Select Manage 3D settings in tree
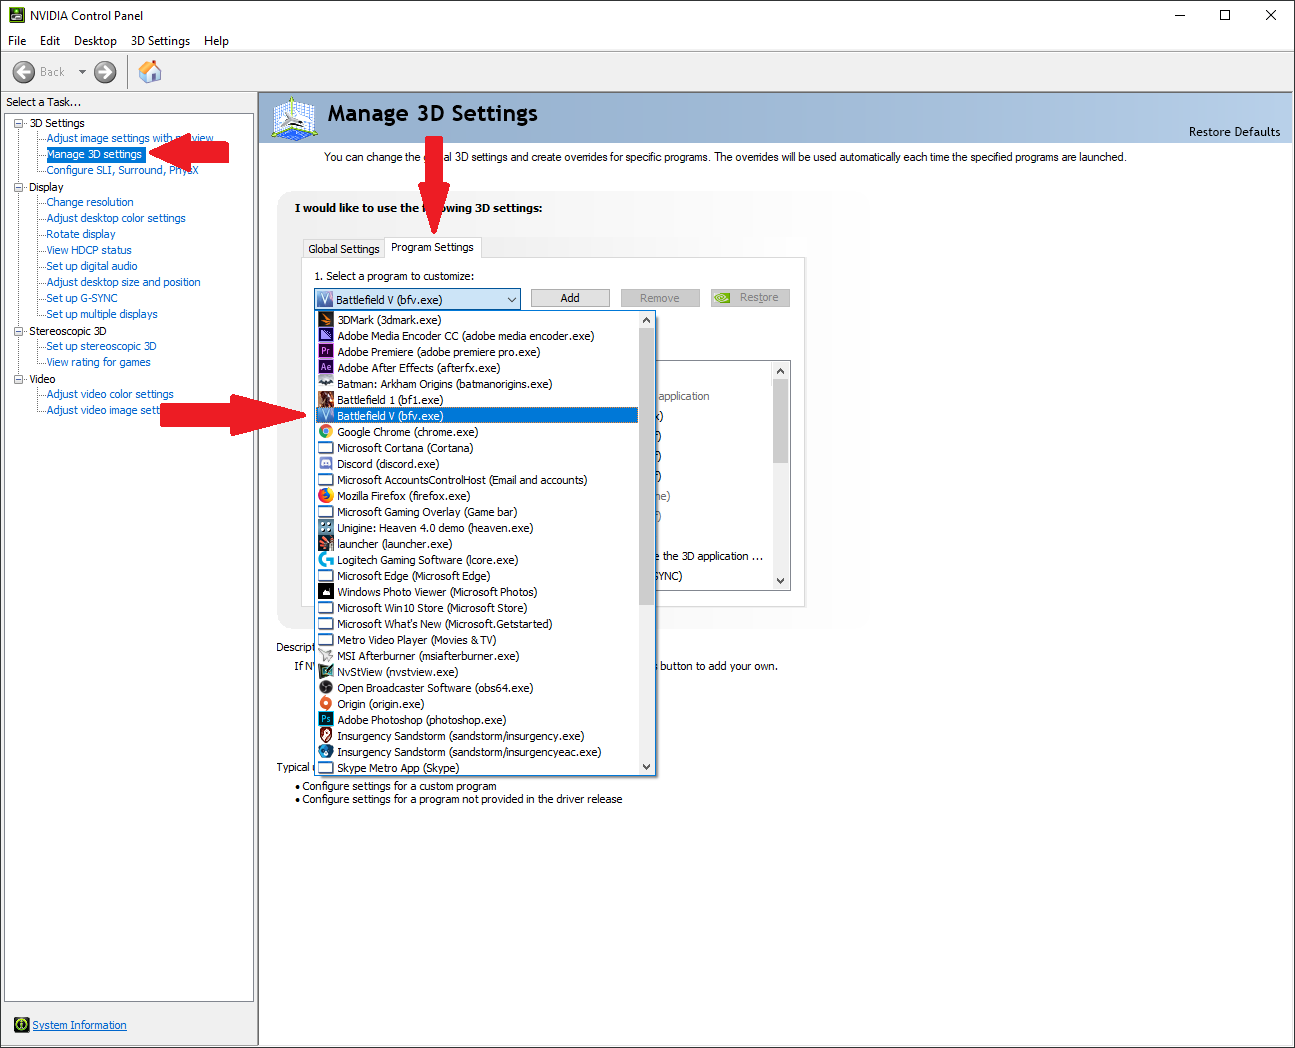The image size is (1295, 1048). (95, 154)
